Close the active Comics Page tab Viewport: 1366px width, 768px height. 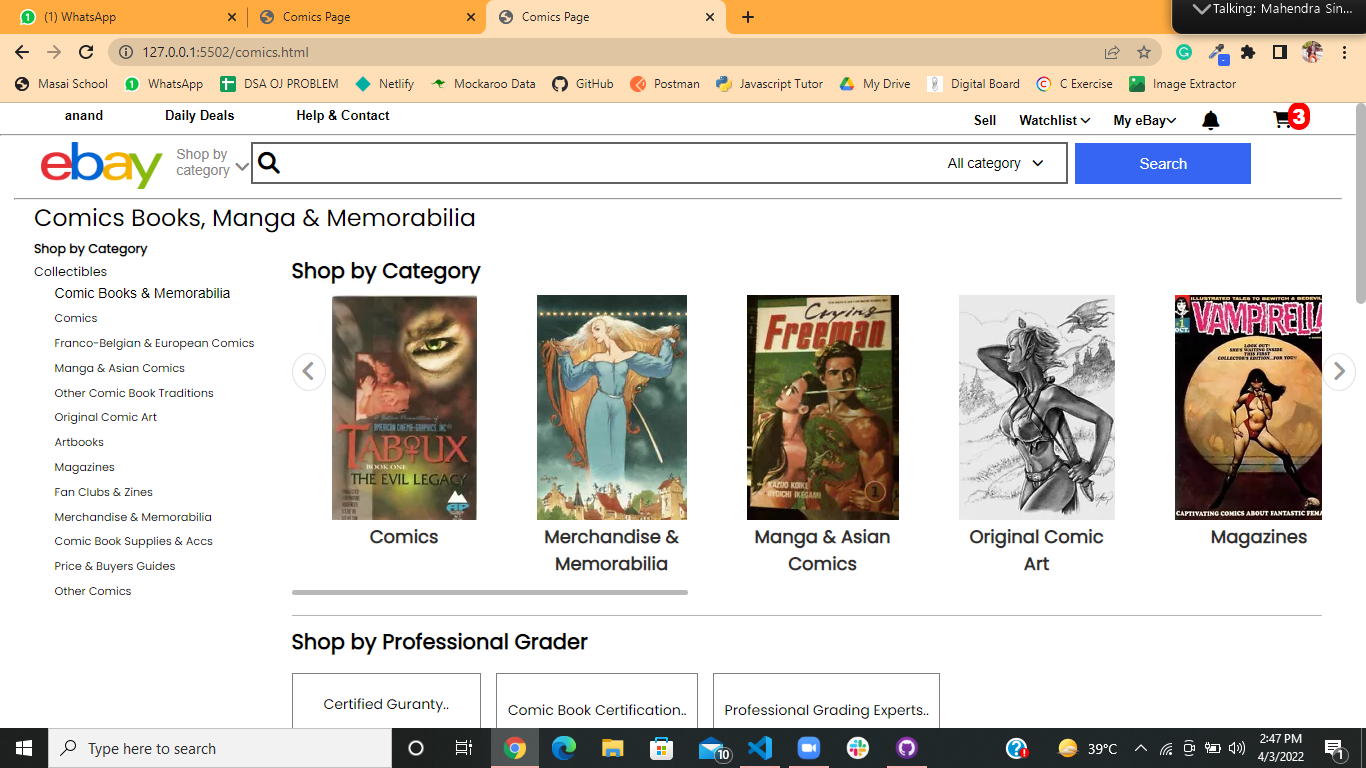point(710,17)
